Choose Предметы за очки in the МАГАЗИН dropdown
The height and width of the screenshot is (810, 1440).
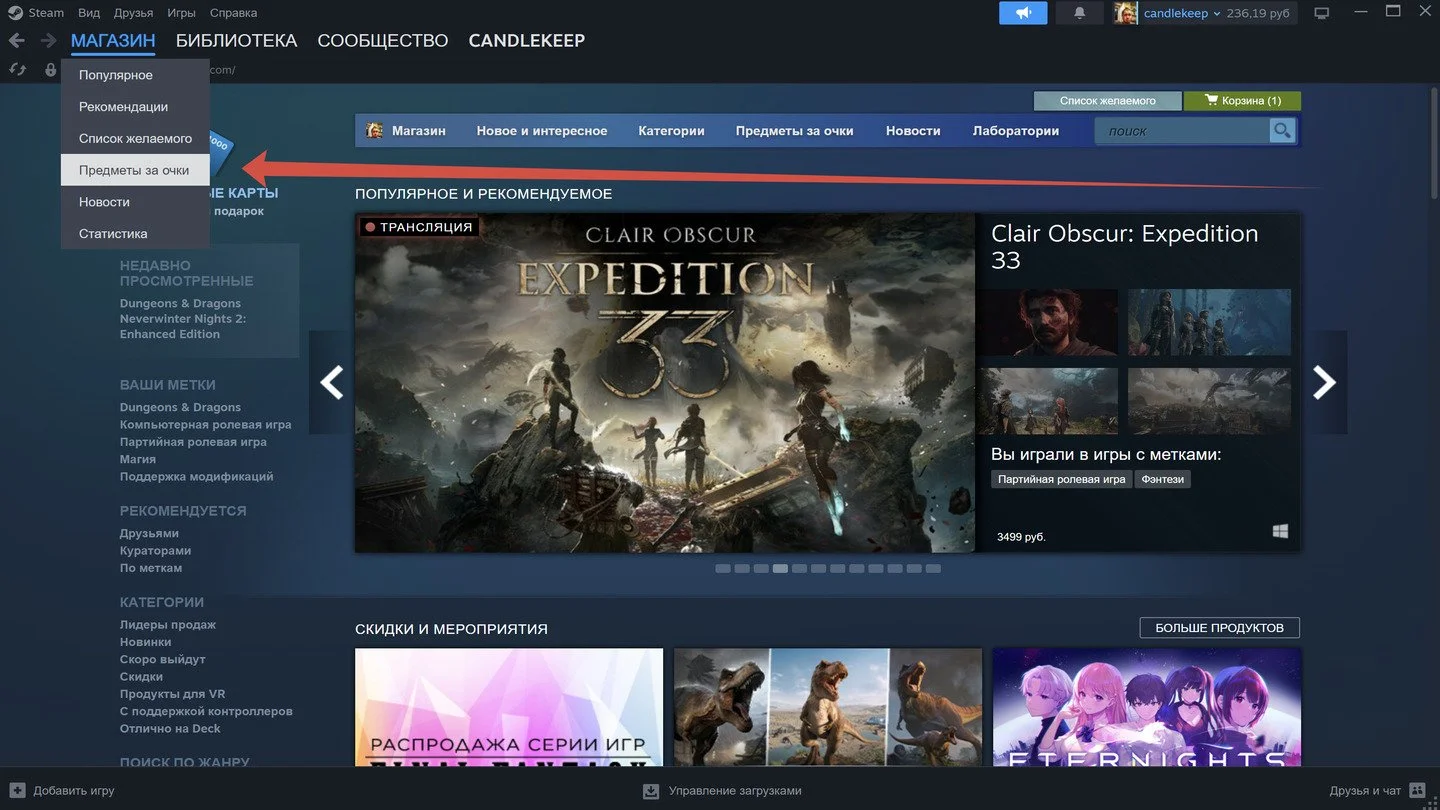tap(135, 170)
